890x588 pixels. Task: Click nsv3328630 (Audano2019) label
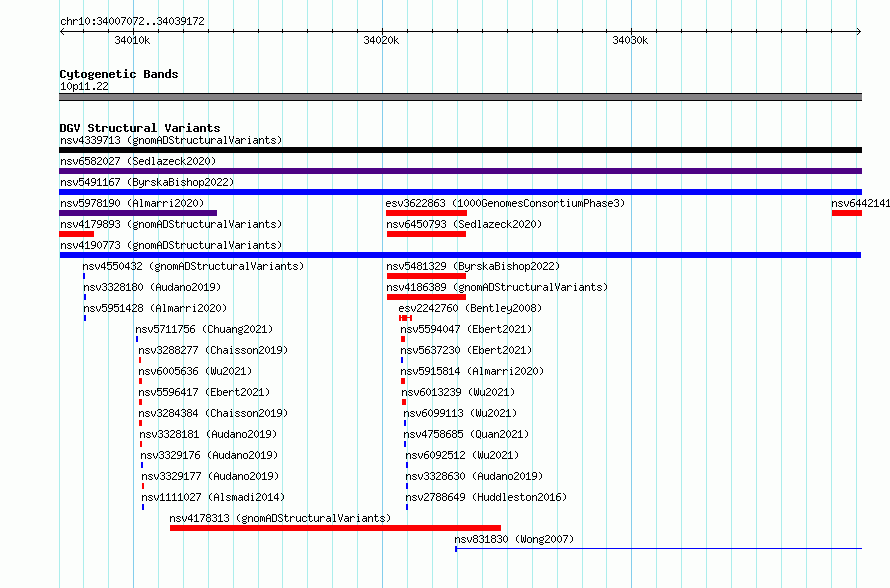coord(474,476)
